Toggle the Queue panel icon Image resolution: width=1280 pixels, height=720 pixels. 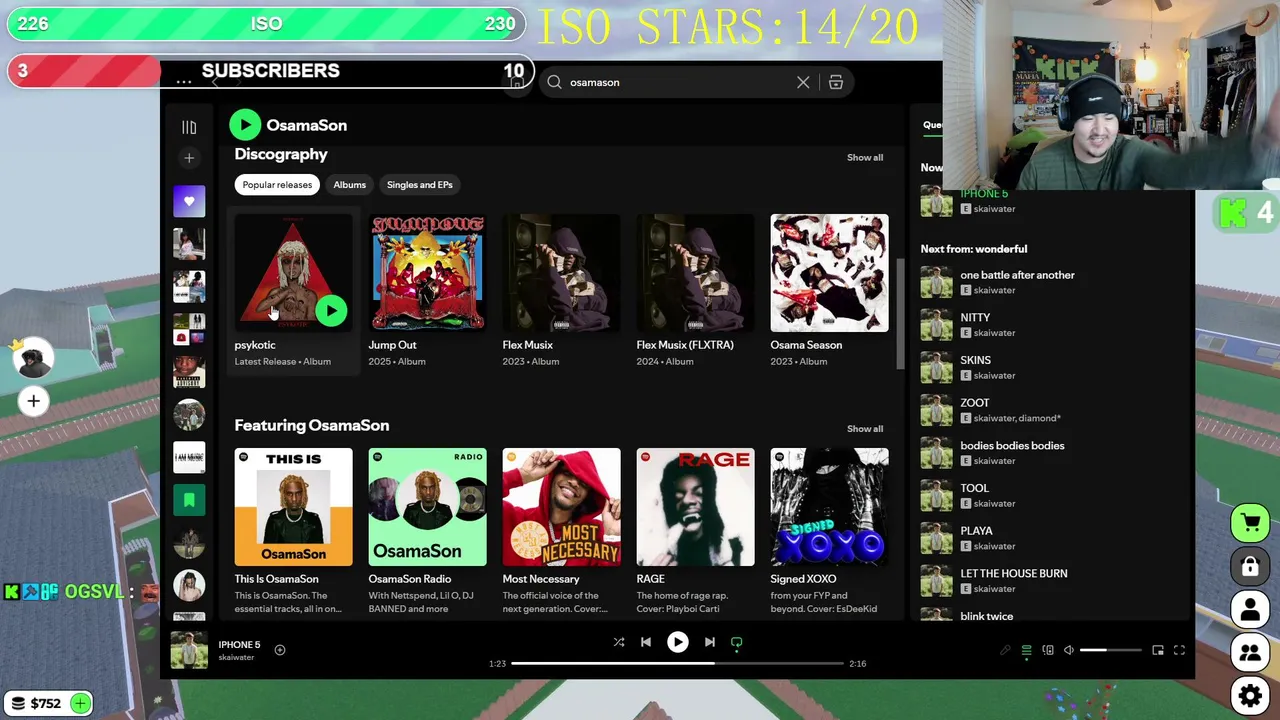point(1026,650)
